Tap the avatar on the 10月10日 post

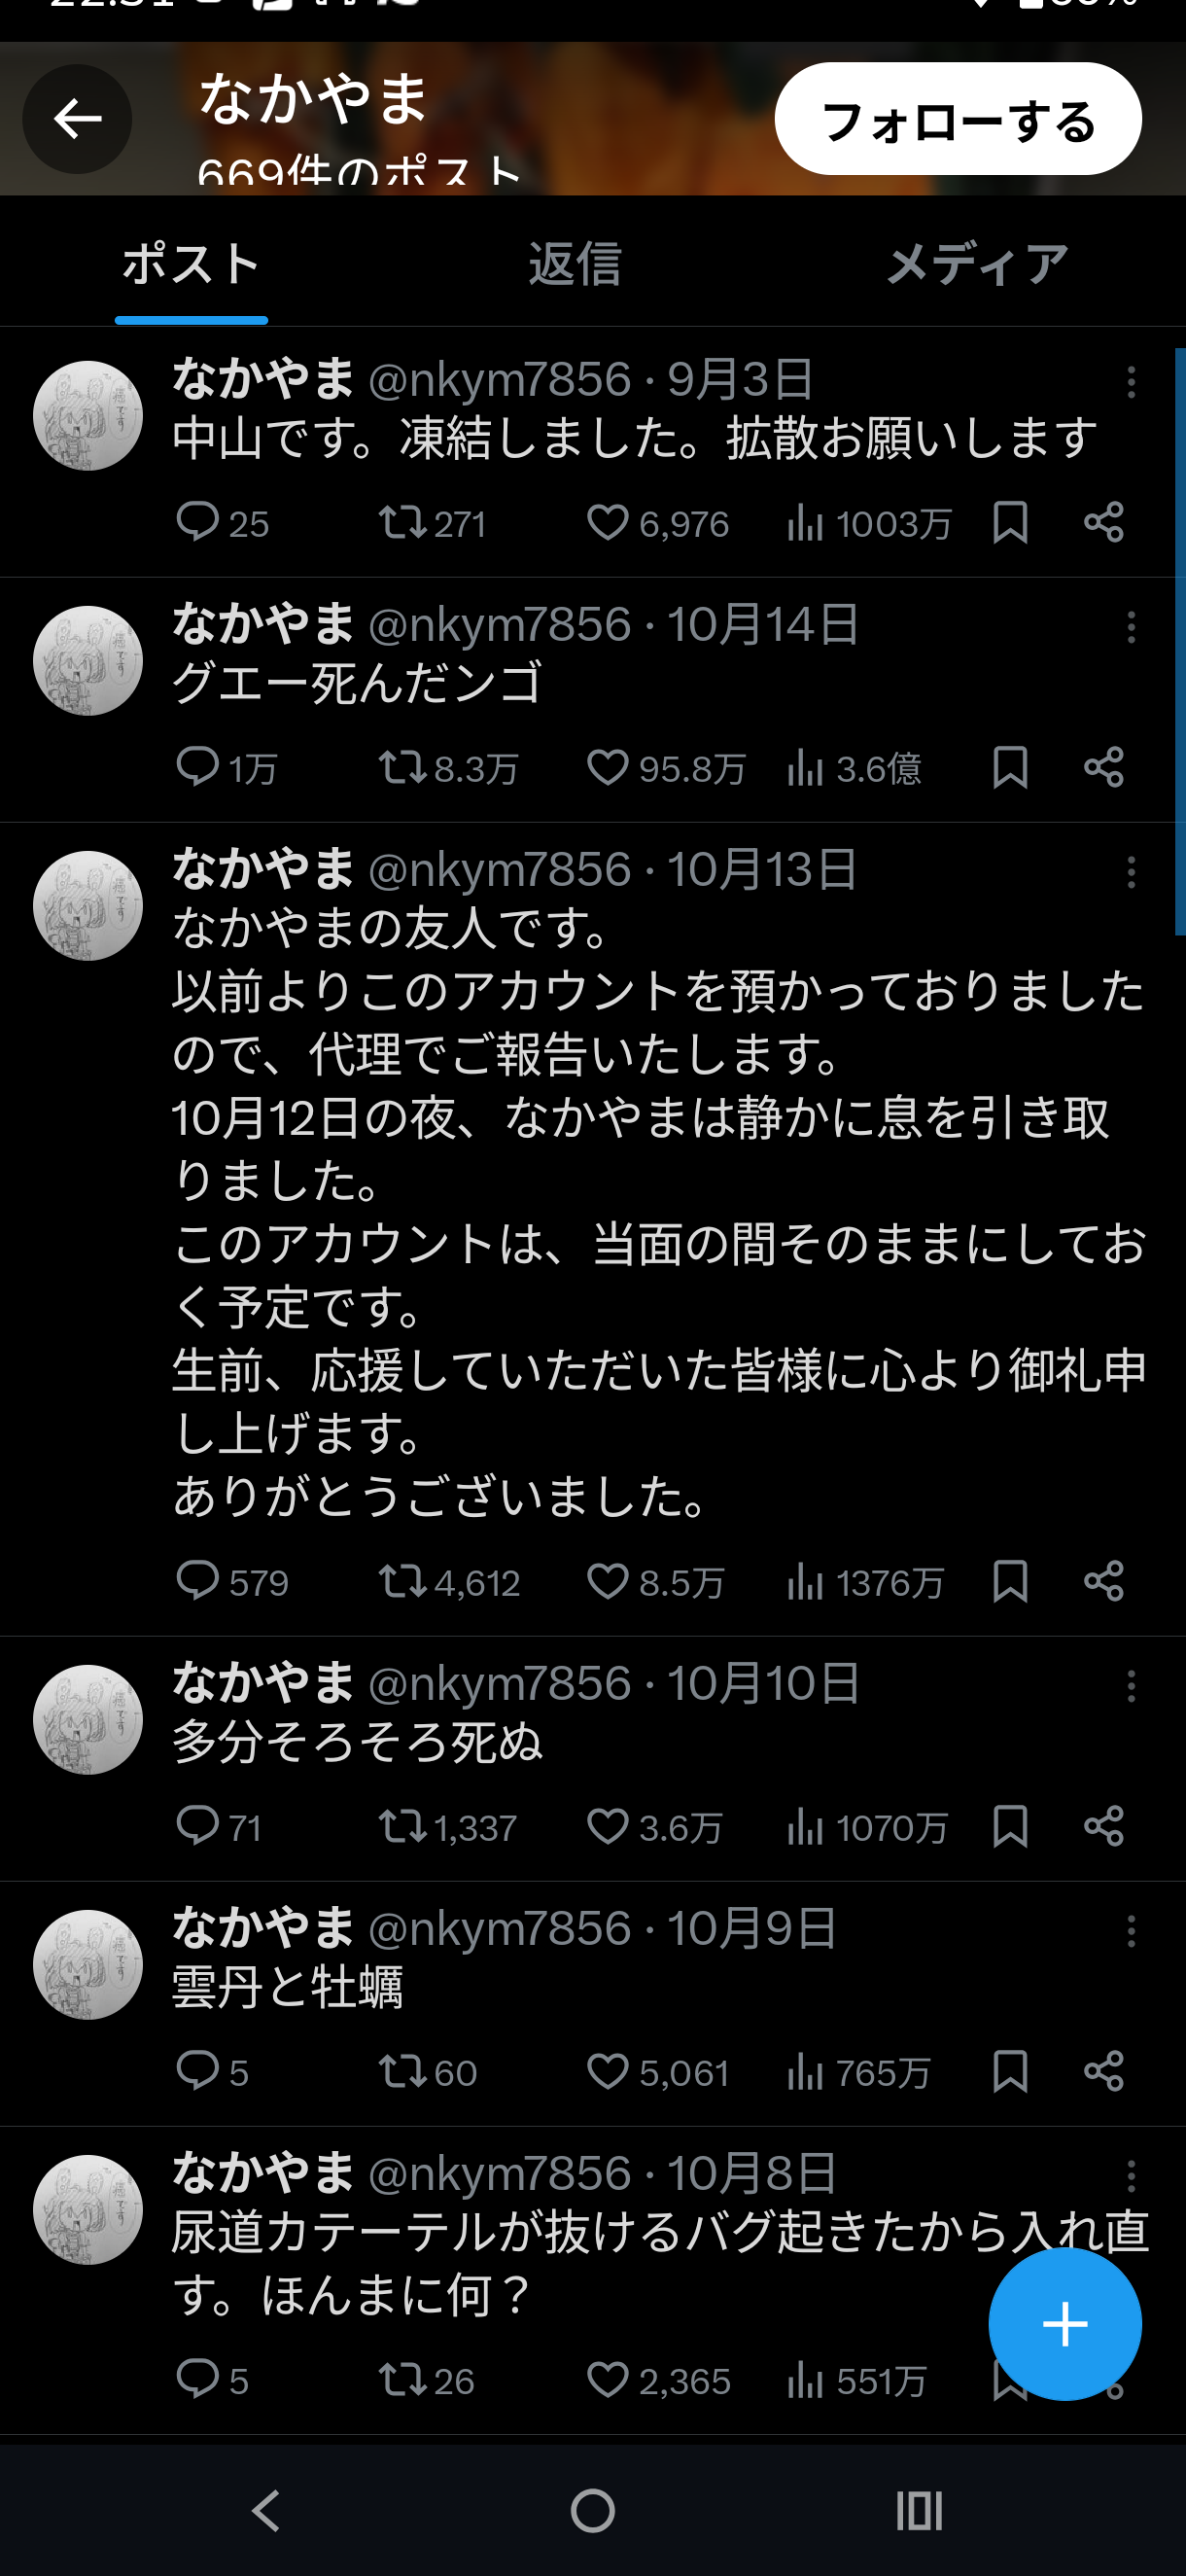(x=88, y=1720)
